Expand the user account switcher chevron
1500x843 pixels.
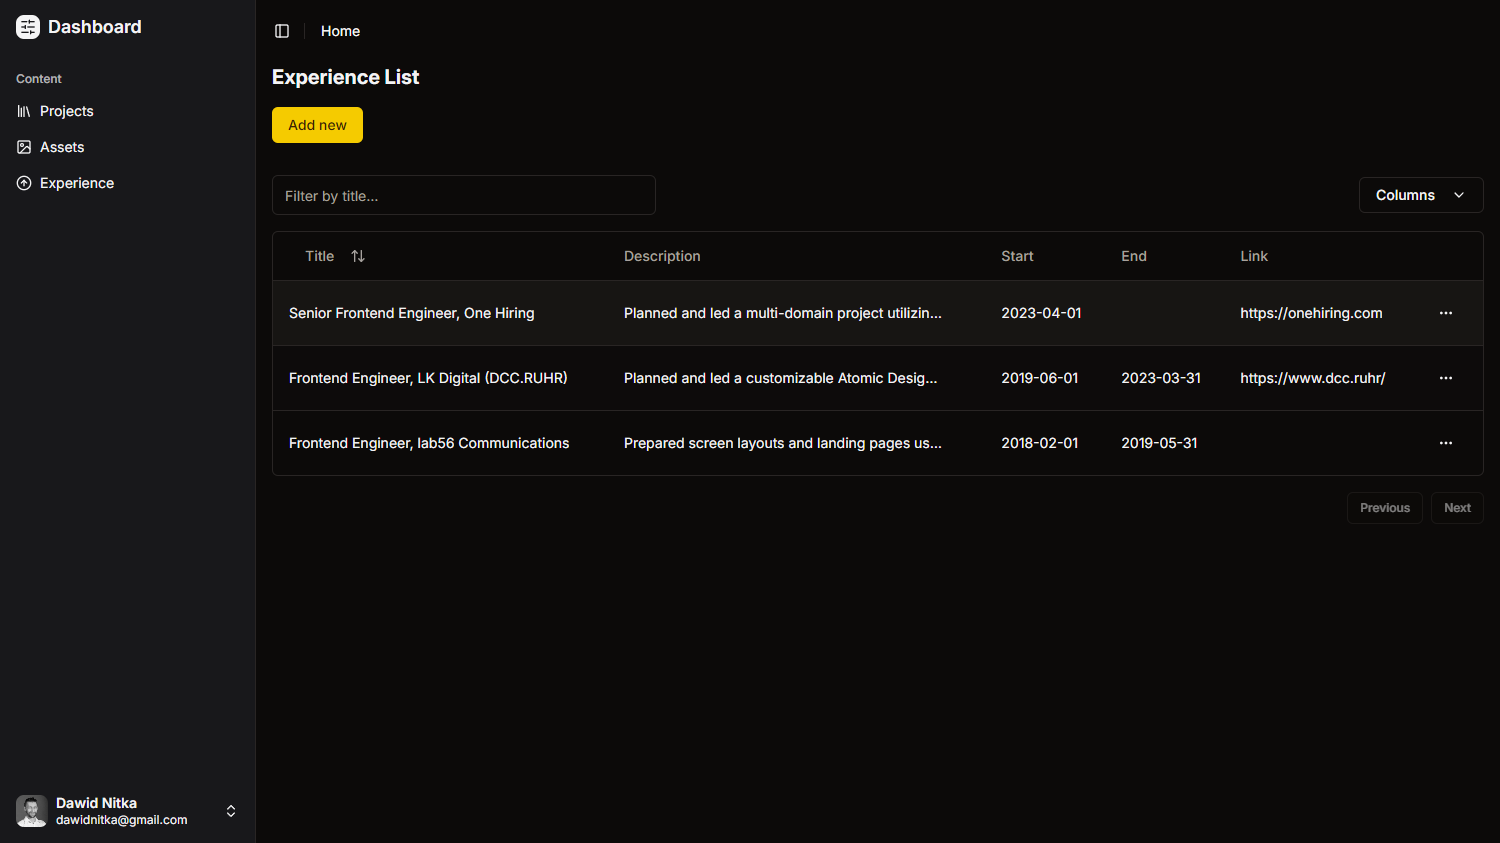point(231,811)
